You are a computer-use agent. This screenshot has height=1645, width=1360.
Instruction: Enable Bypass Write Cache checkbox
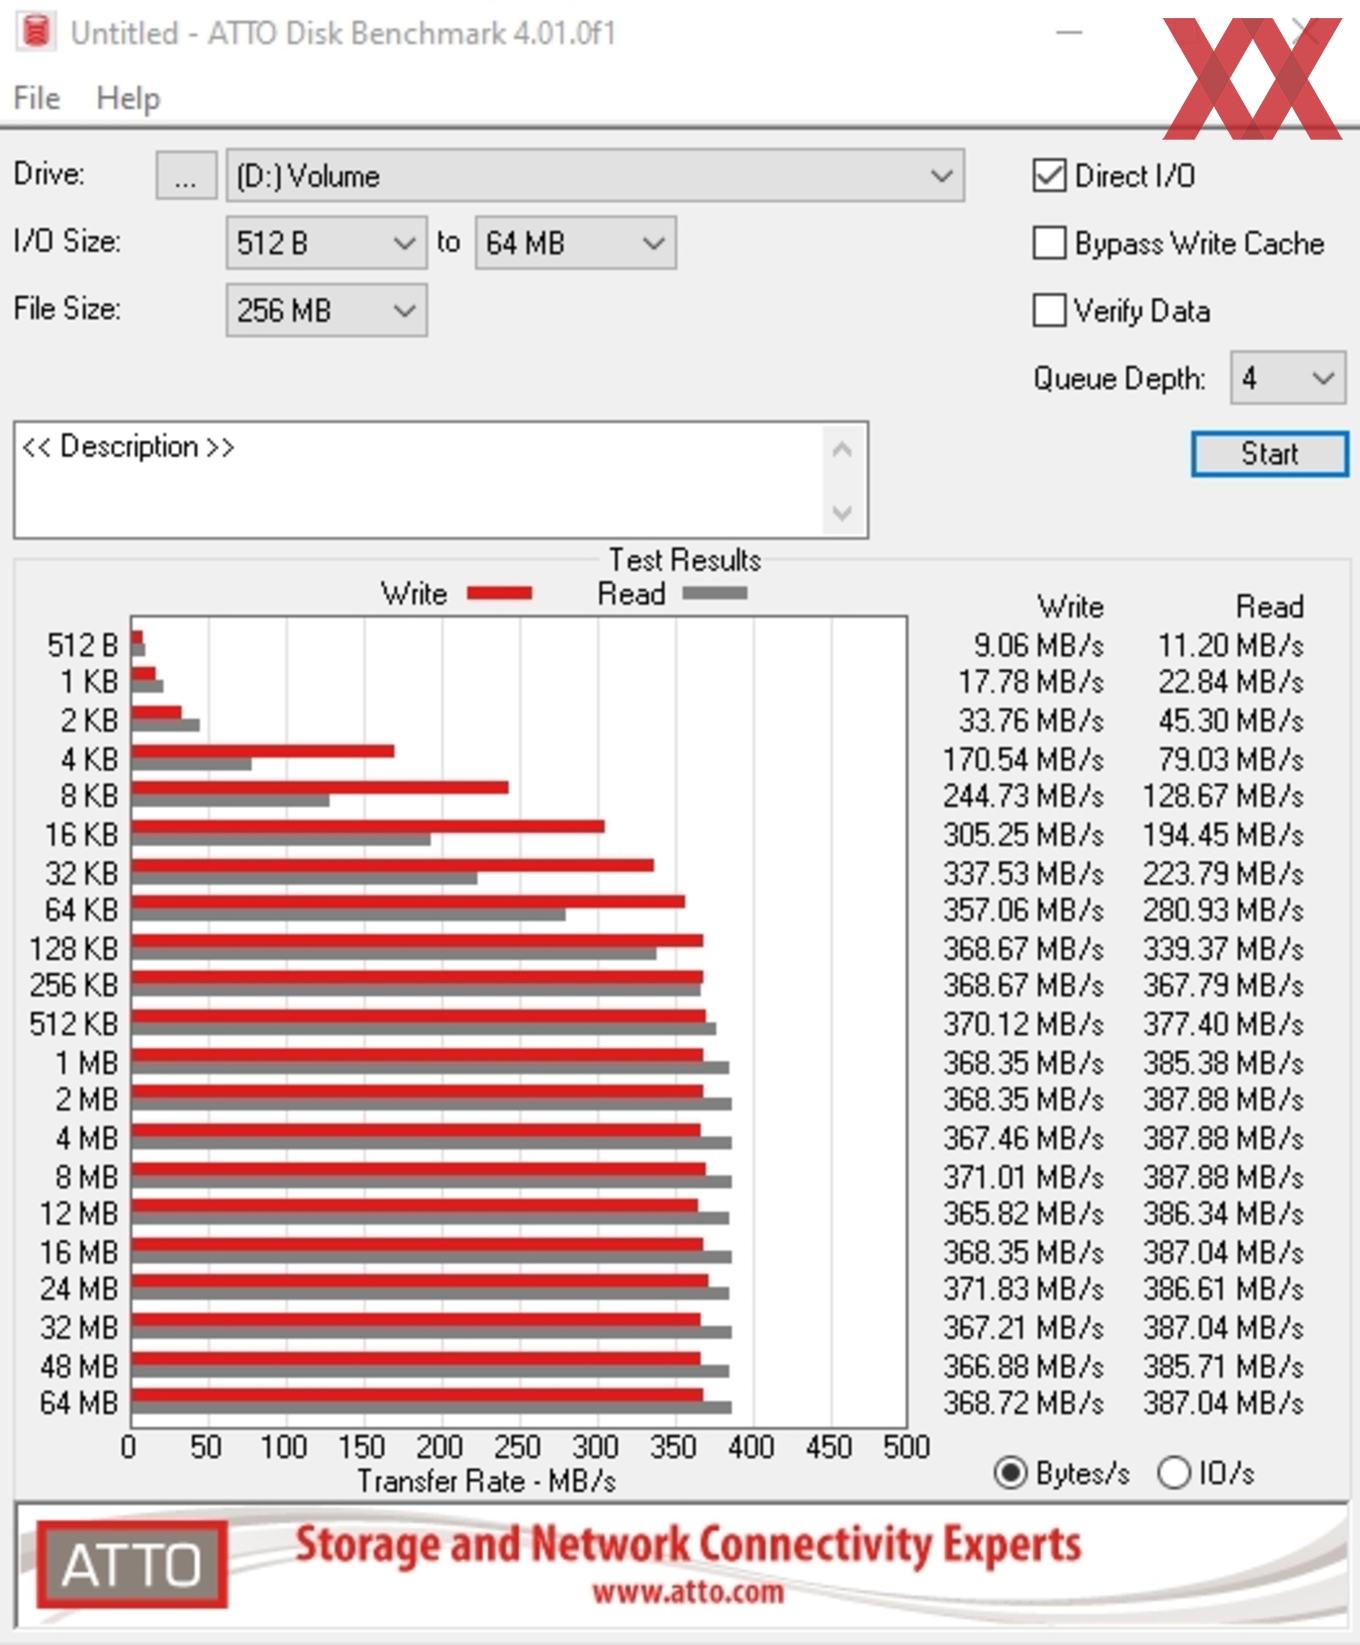coord(1049,243)
